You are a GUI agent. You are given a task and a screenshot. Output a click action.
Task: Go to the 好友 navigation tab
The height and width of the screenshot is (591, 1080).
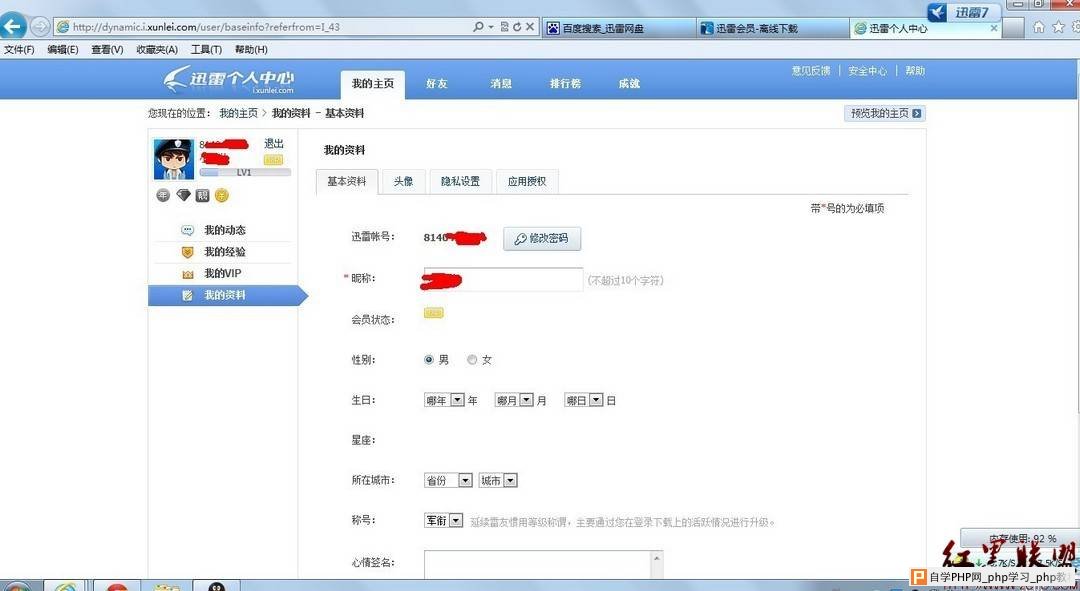(x=437, y=84)
